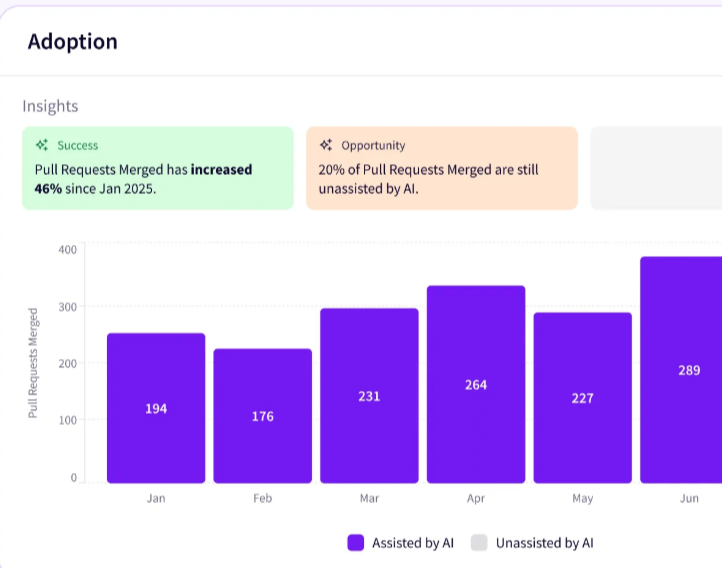
Task: Click the grey placeholder insight card
Action: pos(656,168)
